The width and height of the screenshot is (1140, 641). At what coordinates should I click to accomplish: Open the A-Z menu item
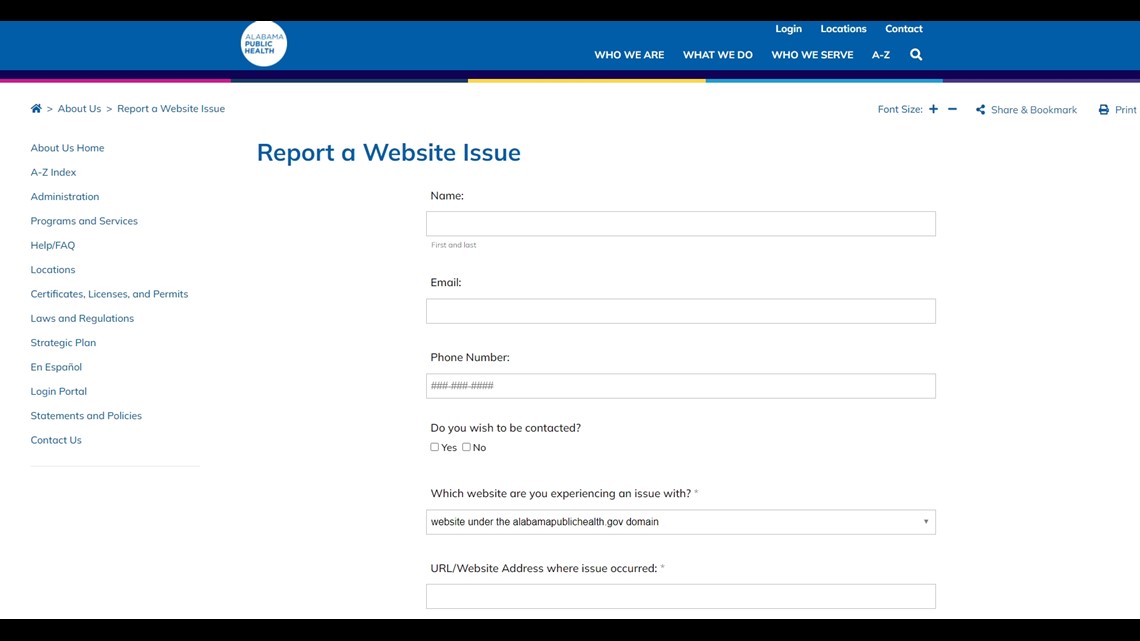coord(880,55)
